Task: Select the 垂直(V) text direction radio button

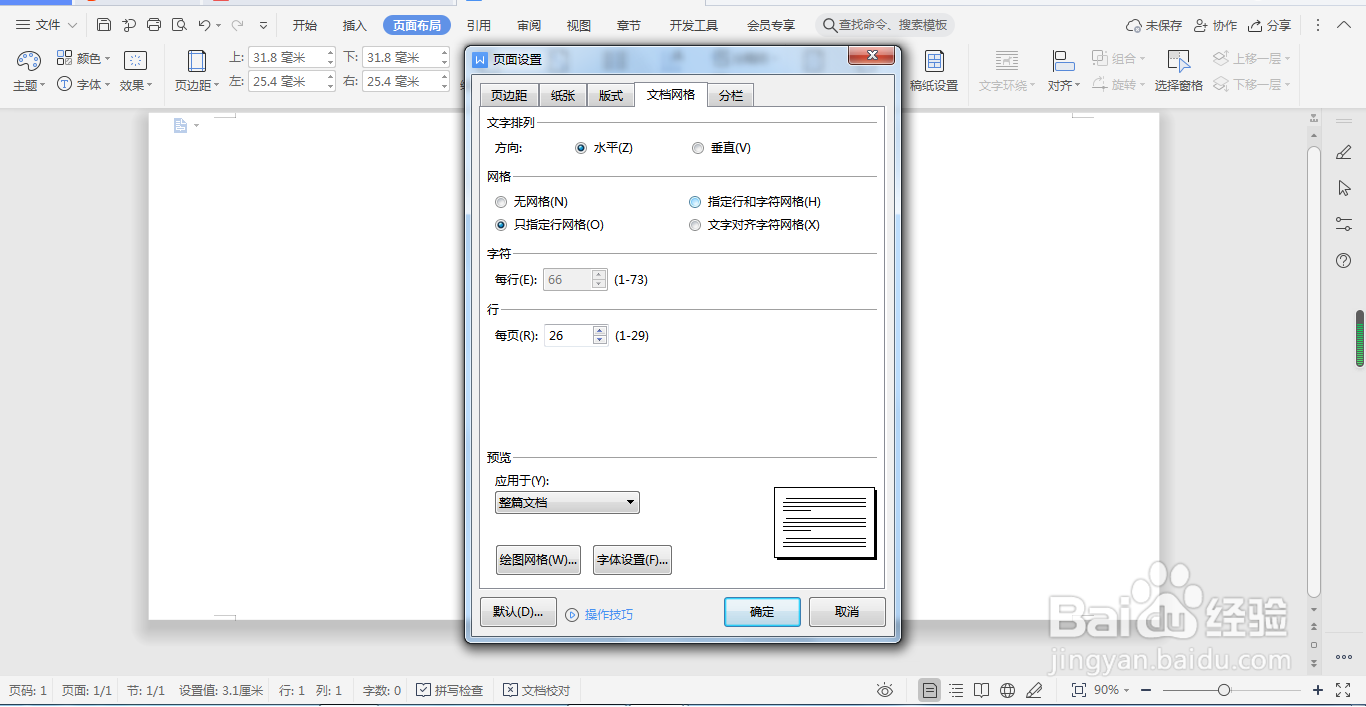Action: (x=697, y=147)
